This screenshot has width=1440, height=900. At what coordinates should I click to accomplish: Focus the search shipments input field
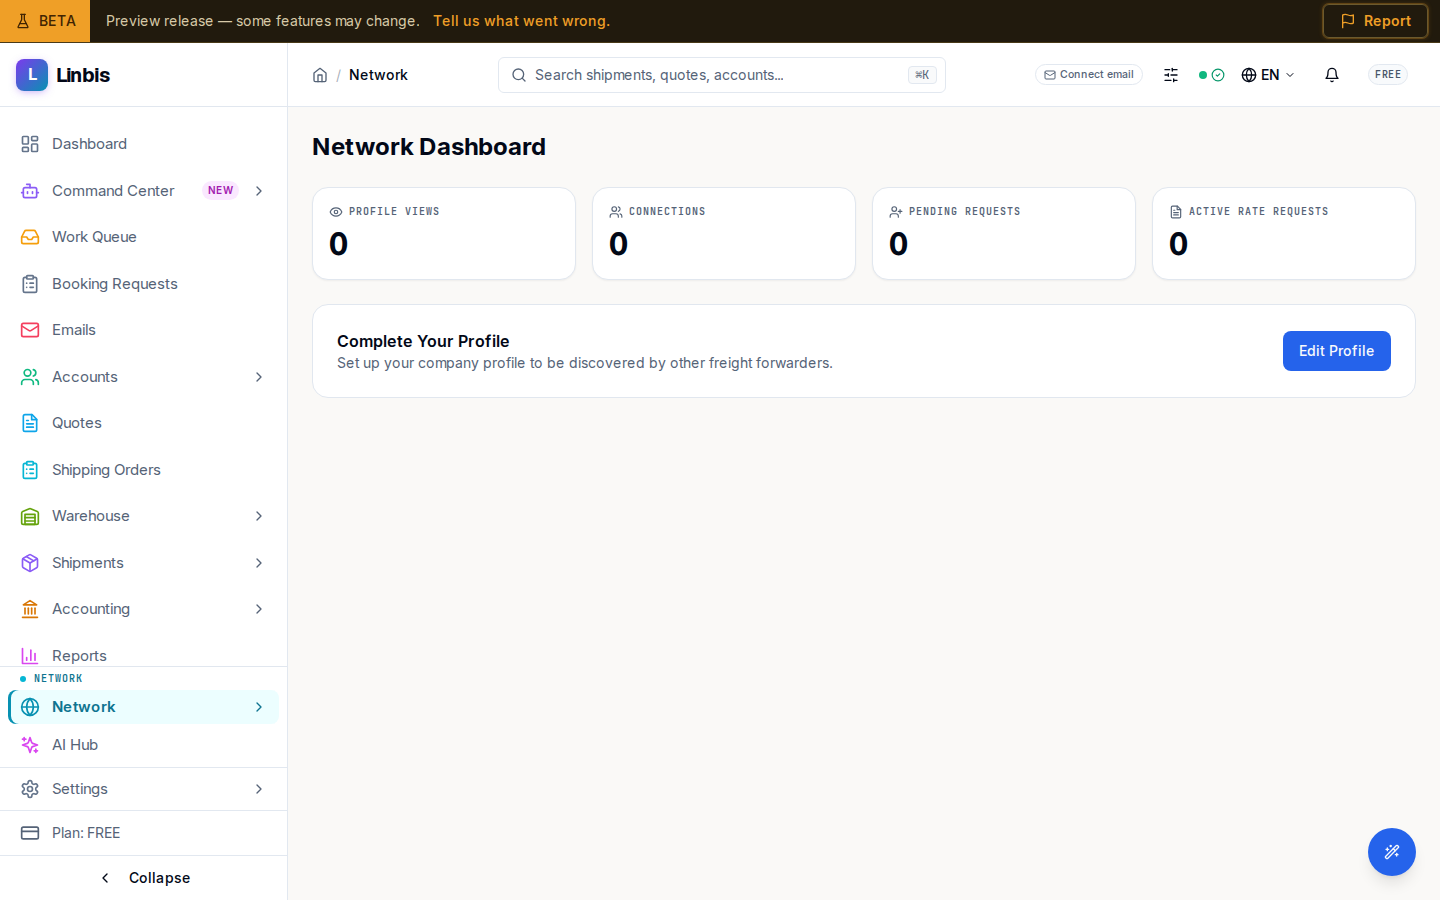722,75
